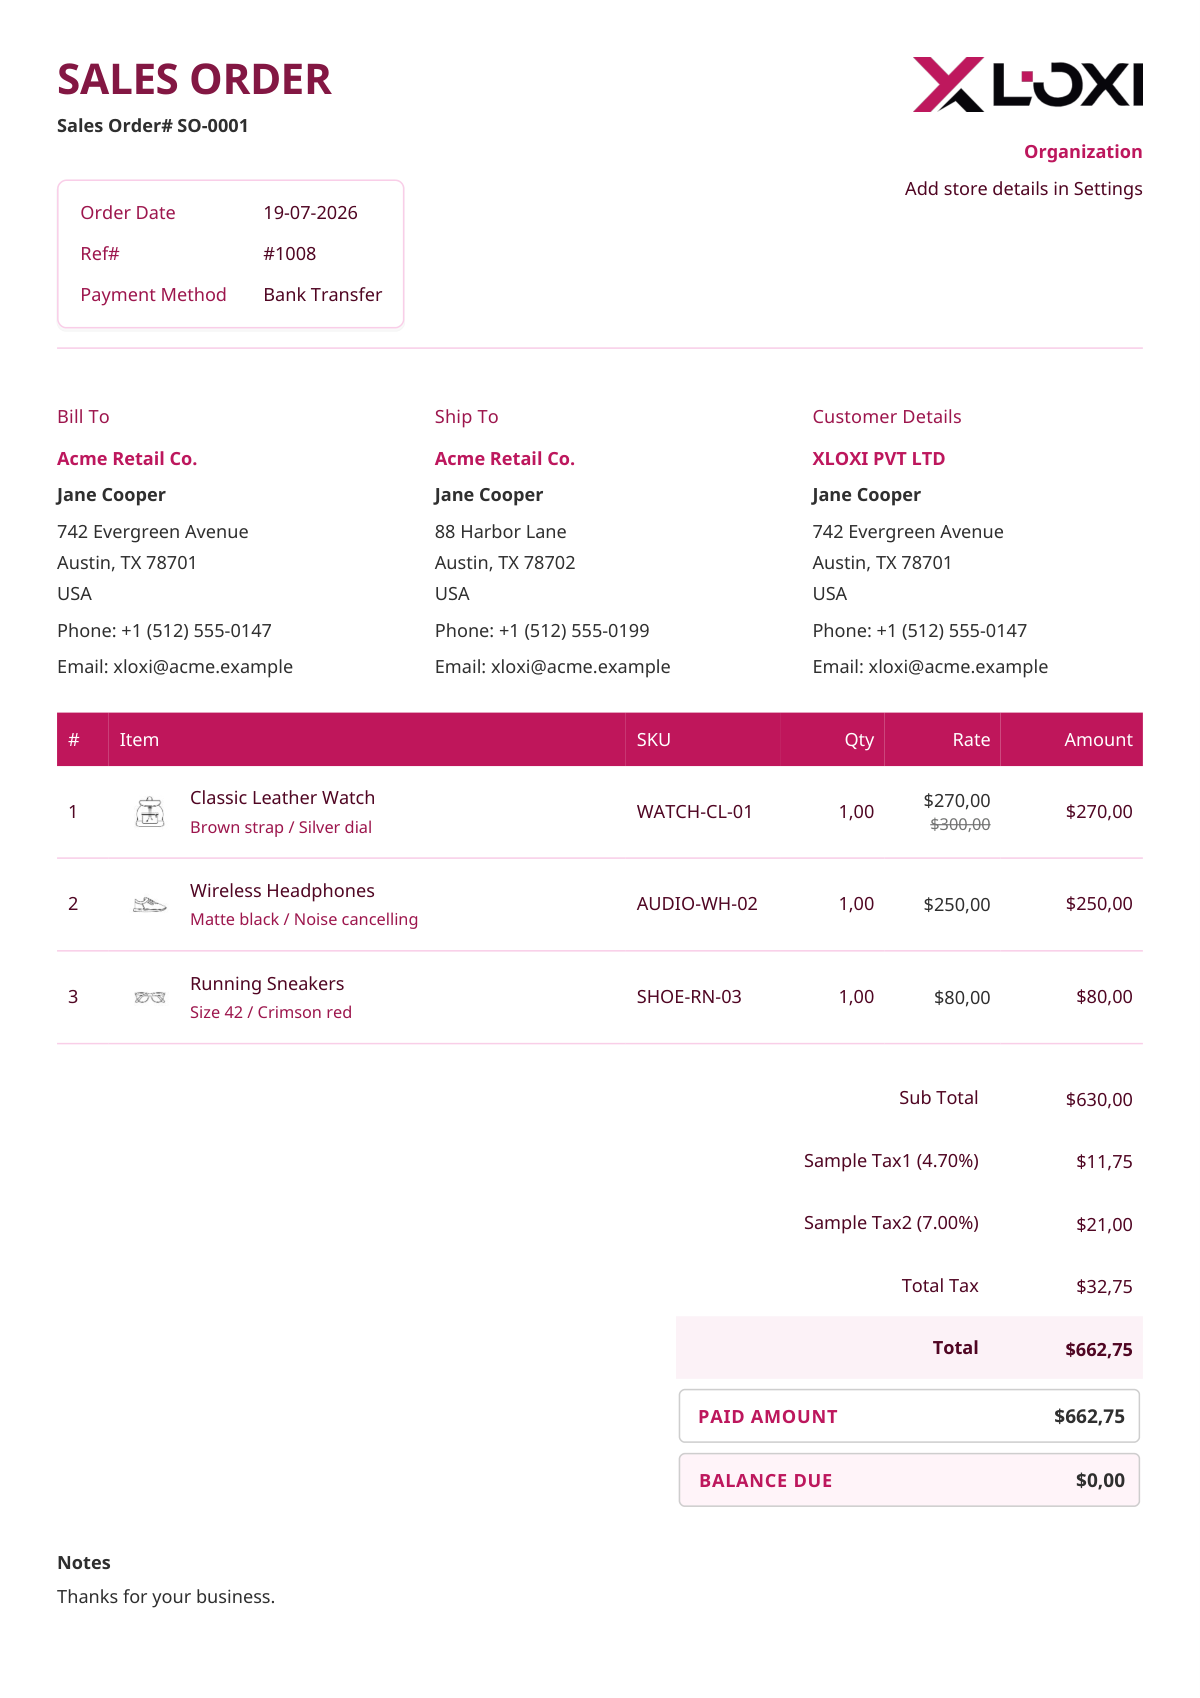Click the Ref# value #1008
The image size is (1200, 1698).
click(x=290, y=254)
